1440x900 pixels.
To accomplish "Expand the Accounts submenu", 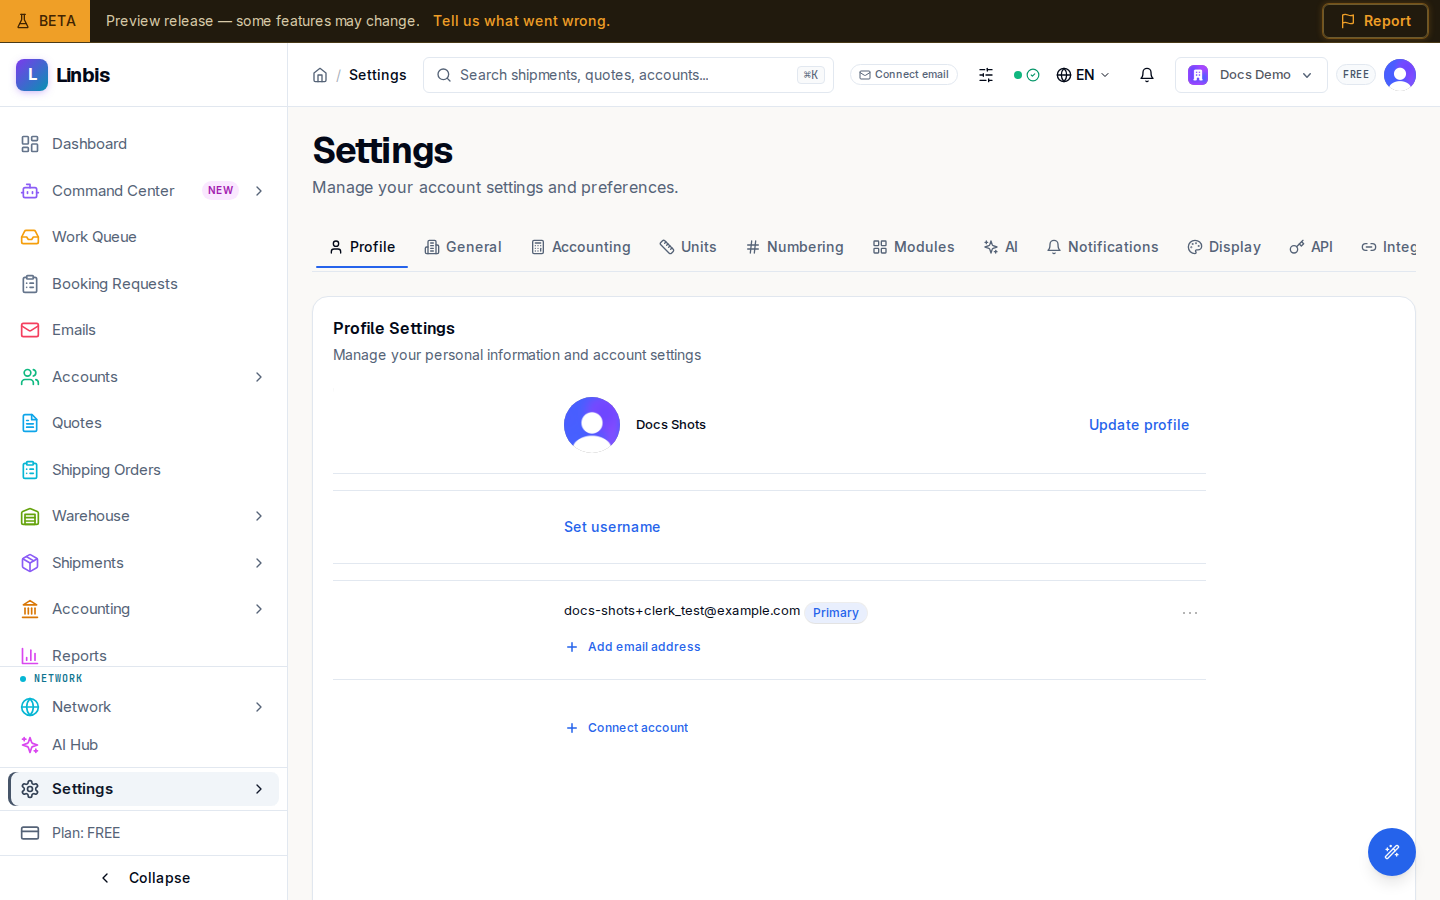I will (259, 377).
